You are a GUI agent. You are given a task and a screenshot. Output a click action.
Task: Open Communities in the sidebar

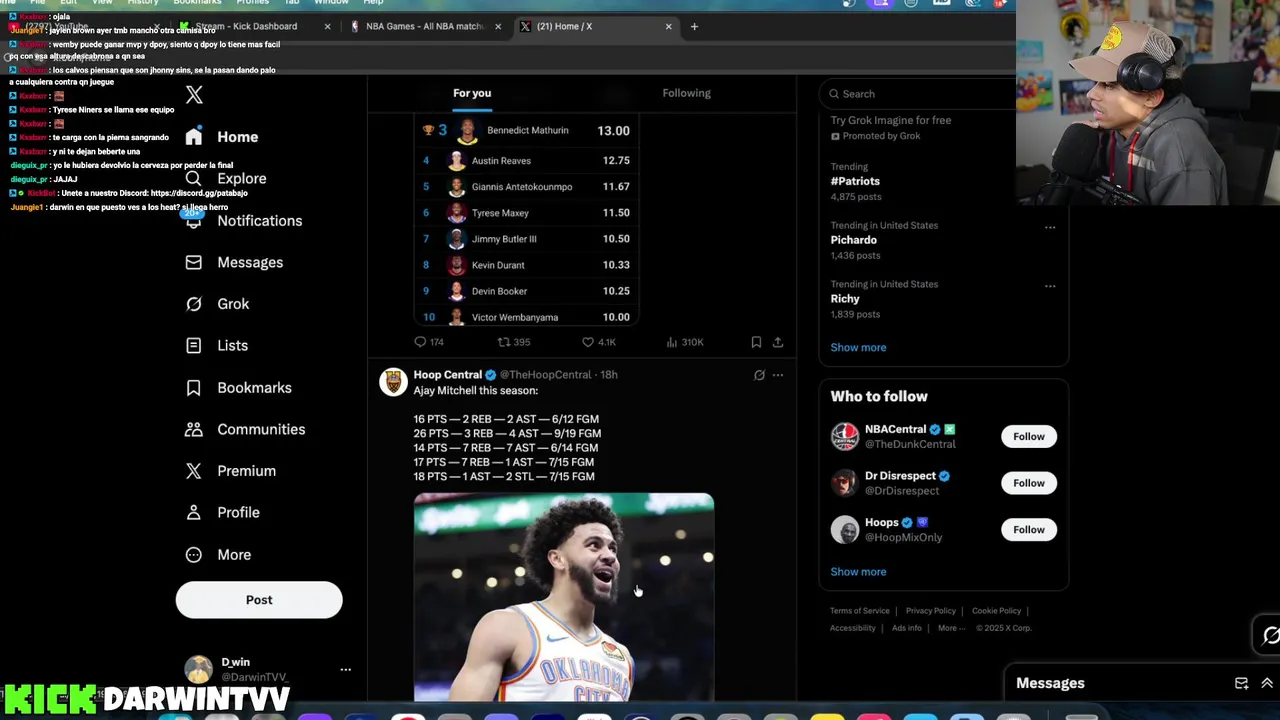246,429
